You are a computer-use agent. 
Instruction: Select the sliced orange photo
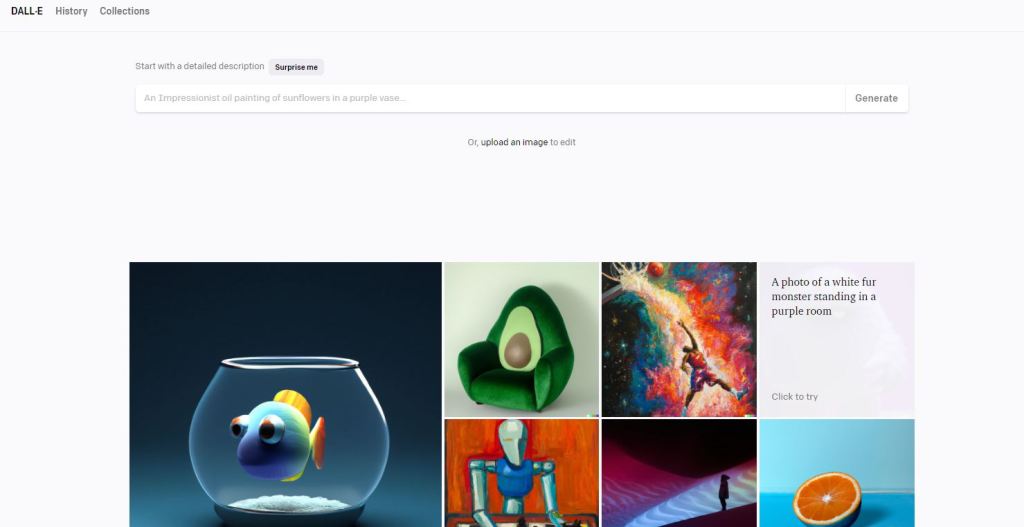click(837, 473)
